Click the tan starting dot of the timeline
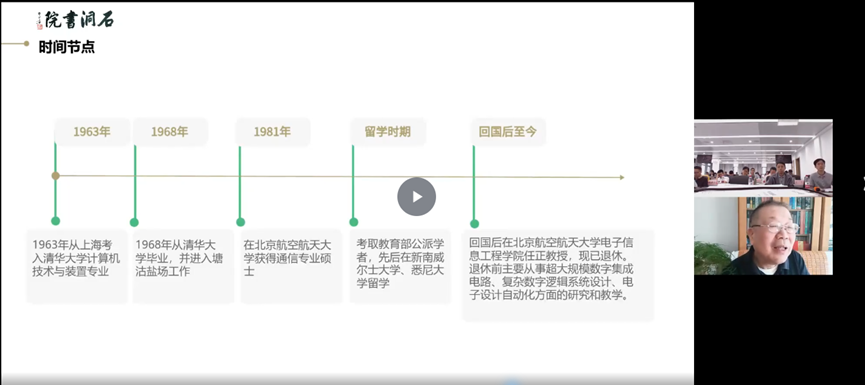 point(55,175)
